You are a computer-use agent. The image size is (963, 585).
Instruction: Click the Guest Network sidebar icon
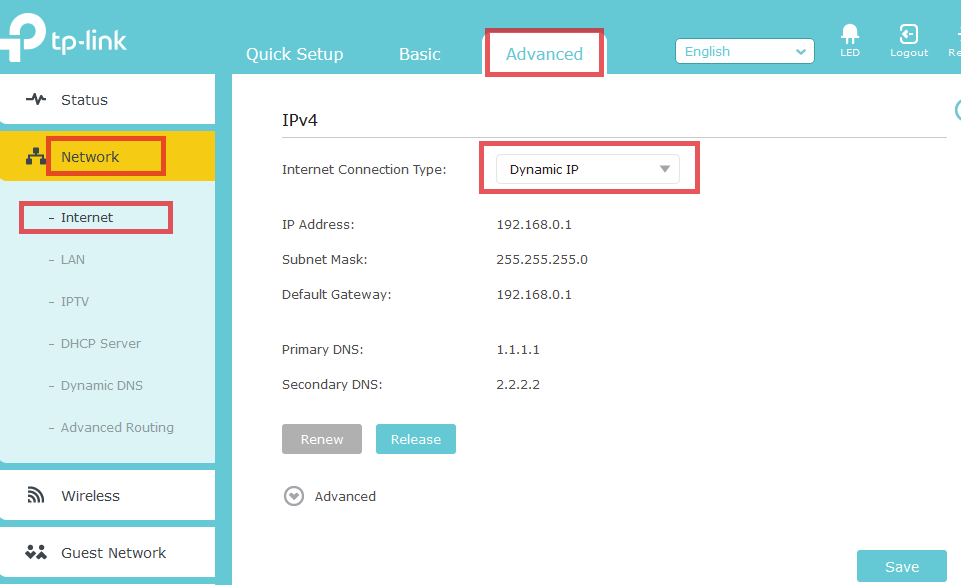pyautogui.click(x=35, y=552)
